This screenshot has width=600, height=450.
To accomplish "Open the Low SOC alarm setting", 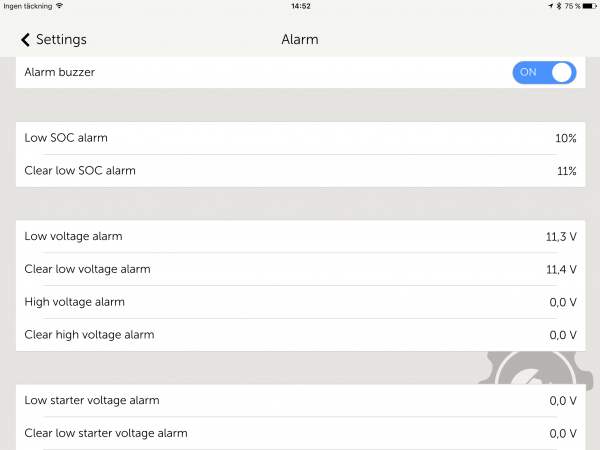I will coord(300,138).
